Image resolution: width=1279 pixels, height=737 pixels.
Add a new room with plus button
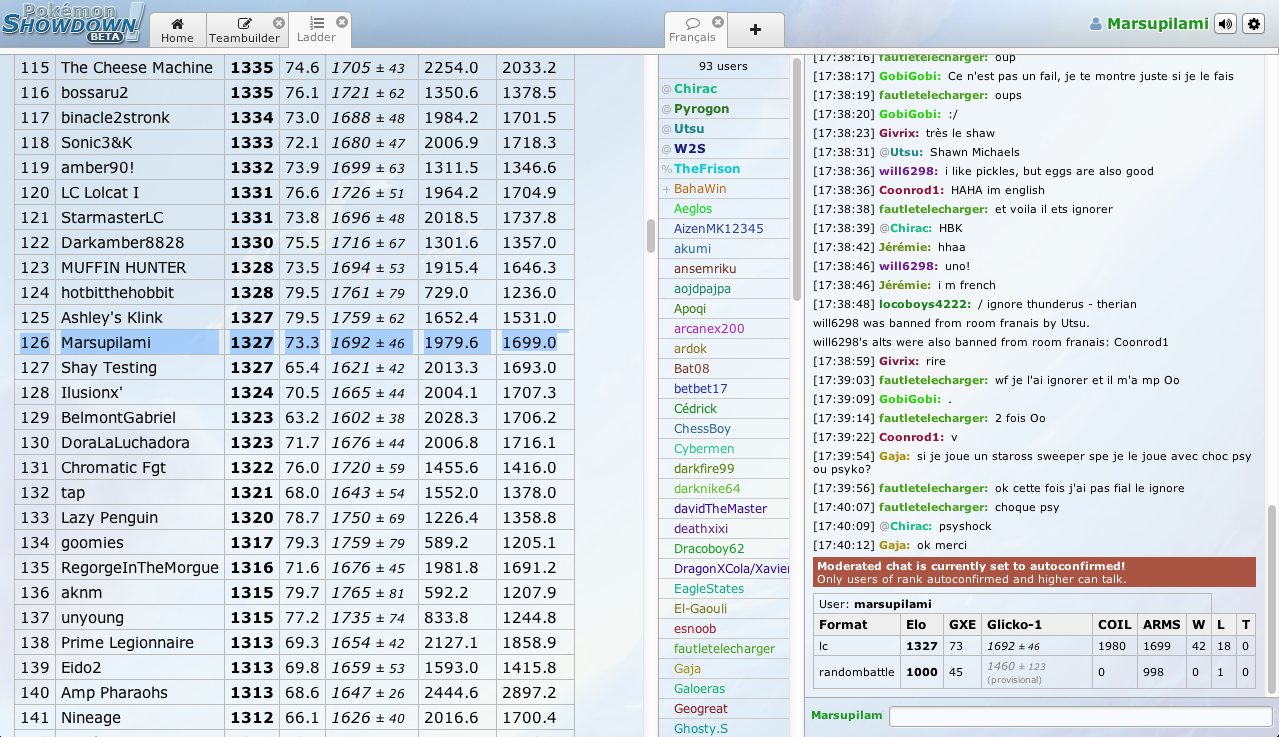click(x=755, y=30)
